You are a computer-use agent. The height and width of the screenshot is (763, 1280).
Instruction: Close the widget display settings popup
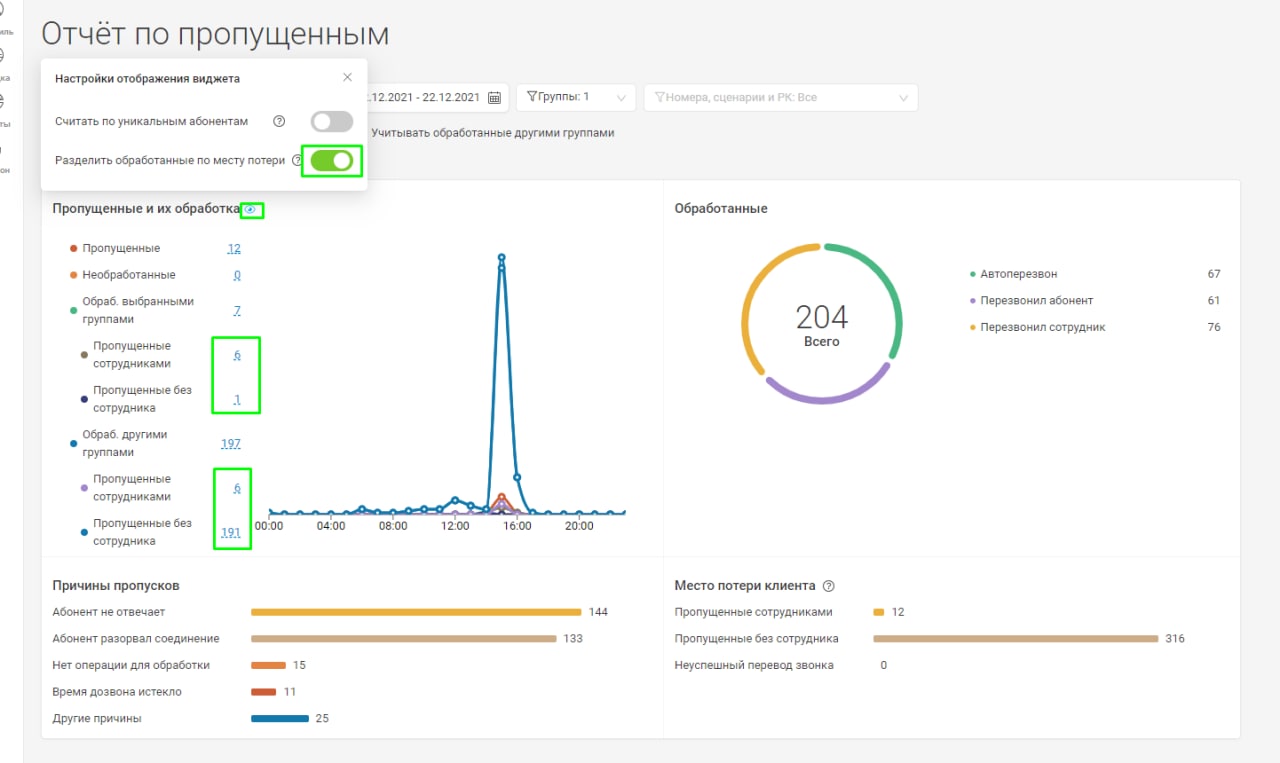(x=347, y=77)
